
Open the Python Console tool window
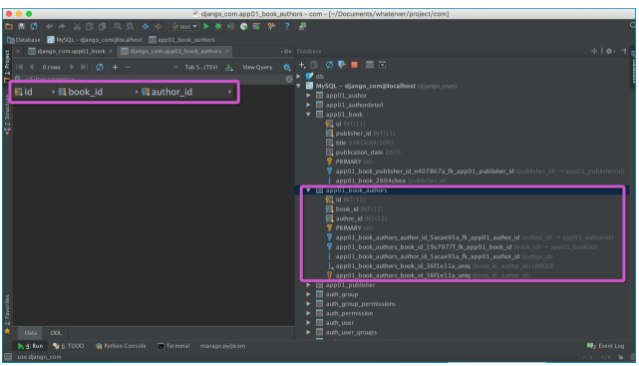coord(121,346)
